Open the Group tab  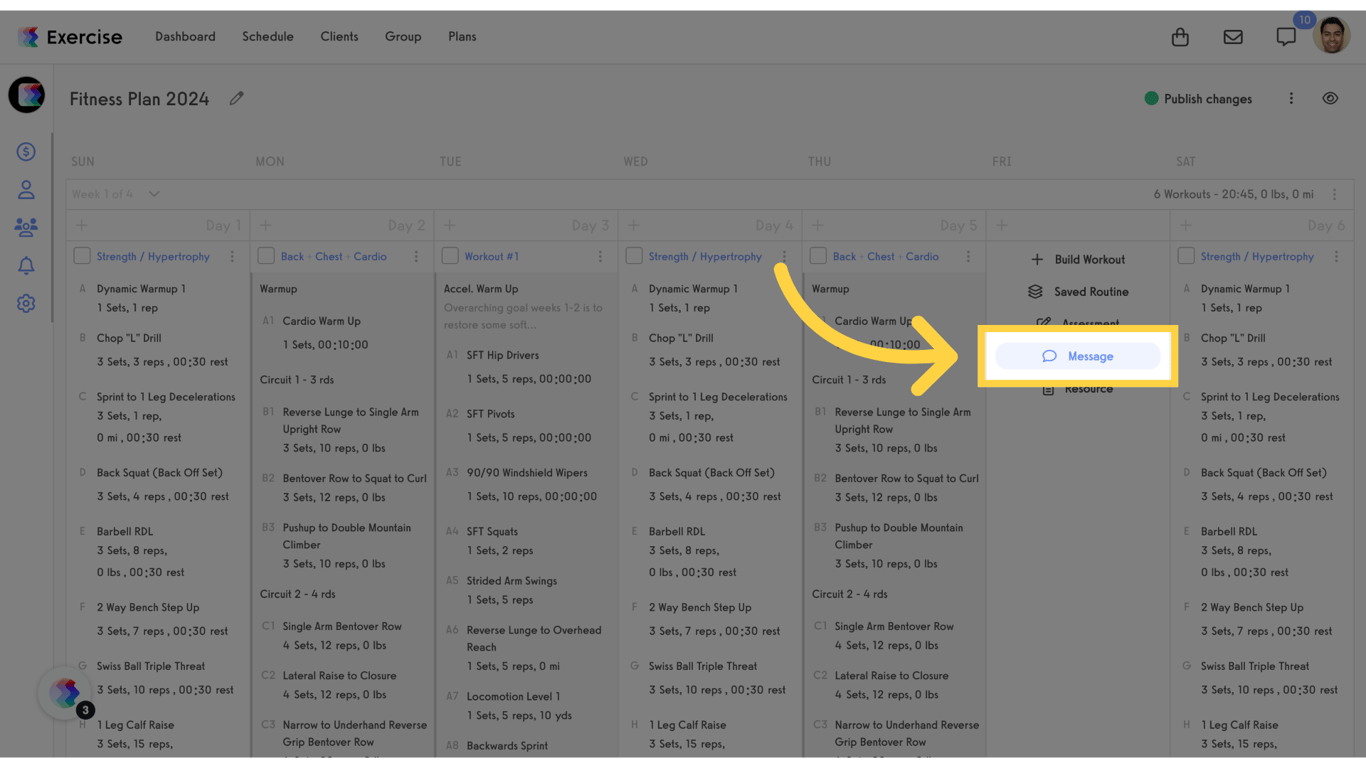(403, 37)
